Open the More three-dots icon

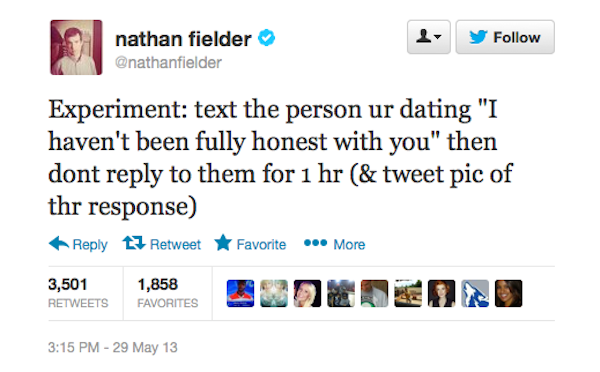(315, 243)
